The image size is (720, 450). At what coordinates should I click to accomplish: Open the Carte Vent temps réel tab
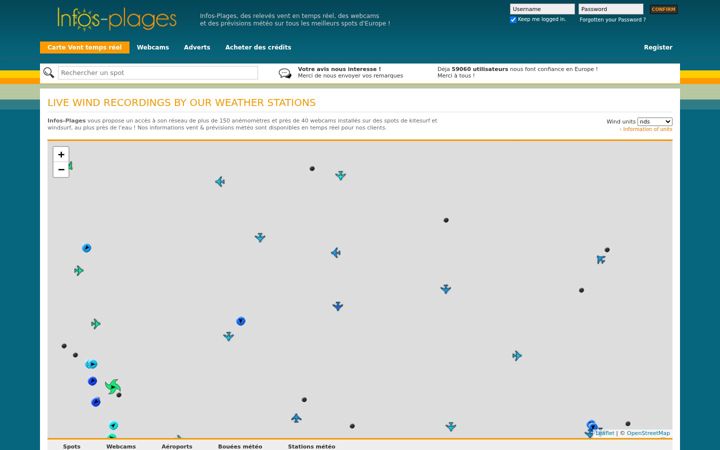[x=84, y=47]
